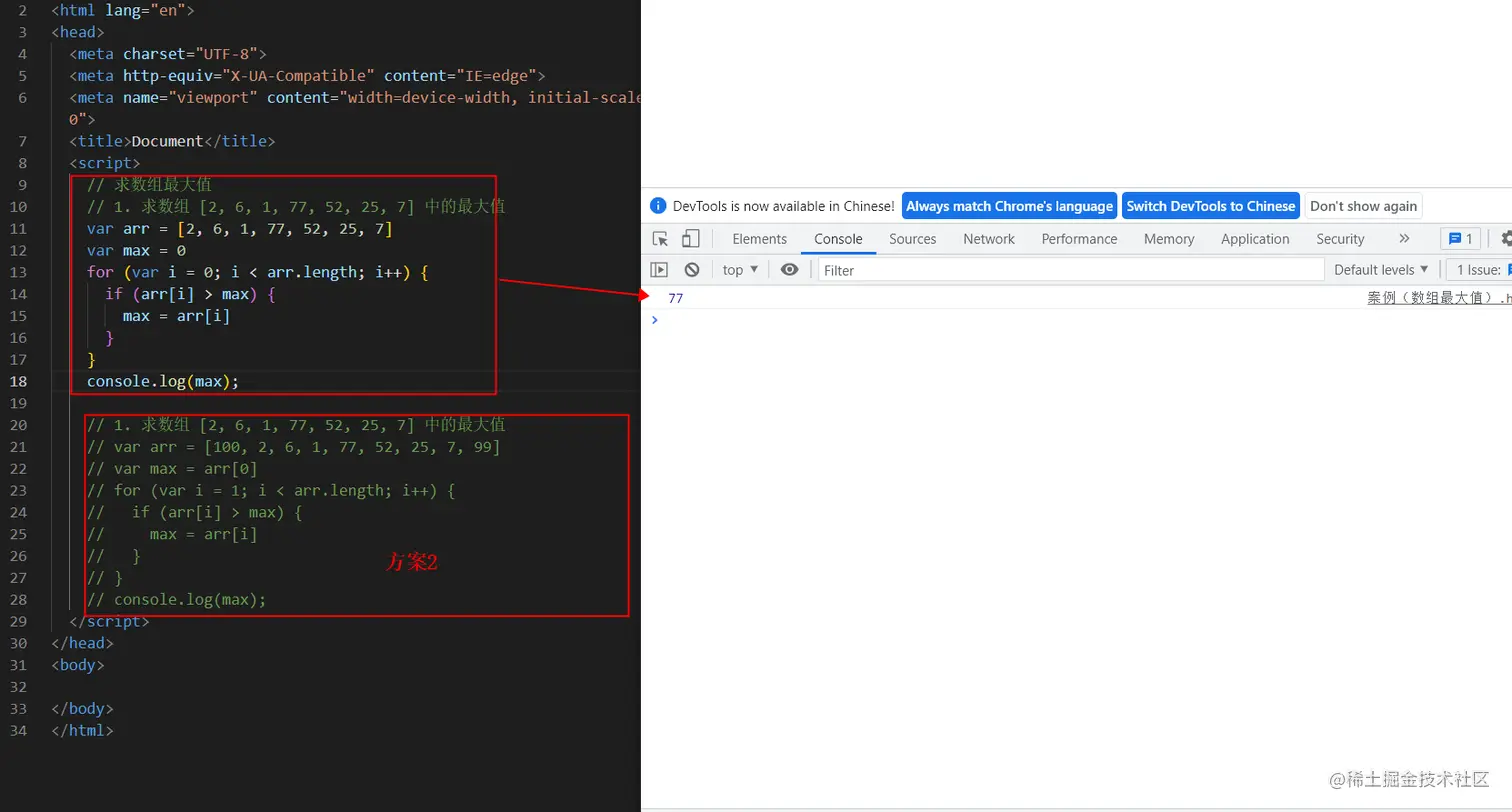1512x812 pixels.
Task: Go to the Network tab
Action: (x=989, y=239)
